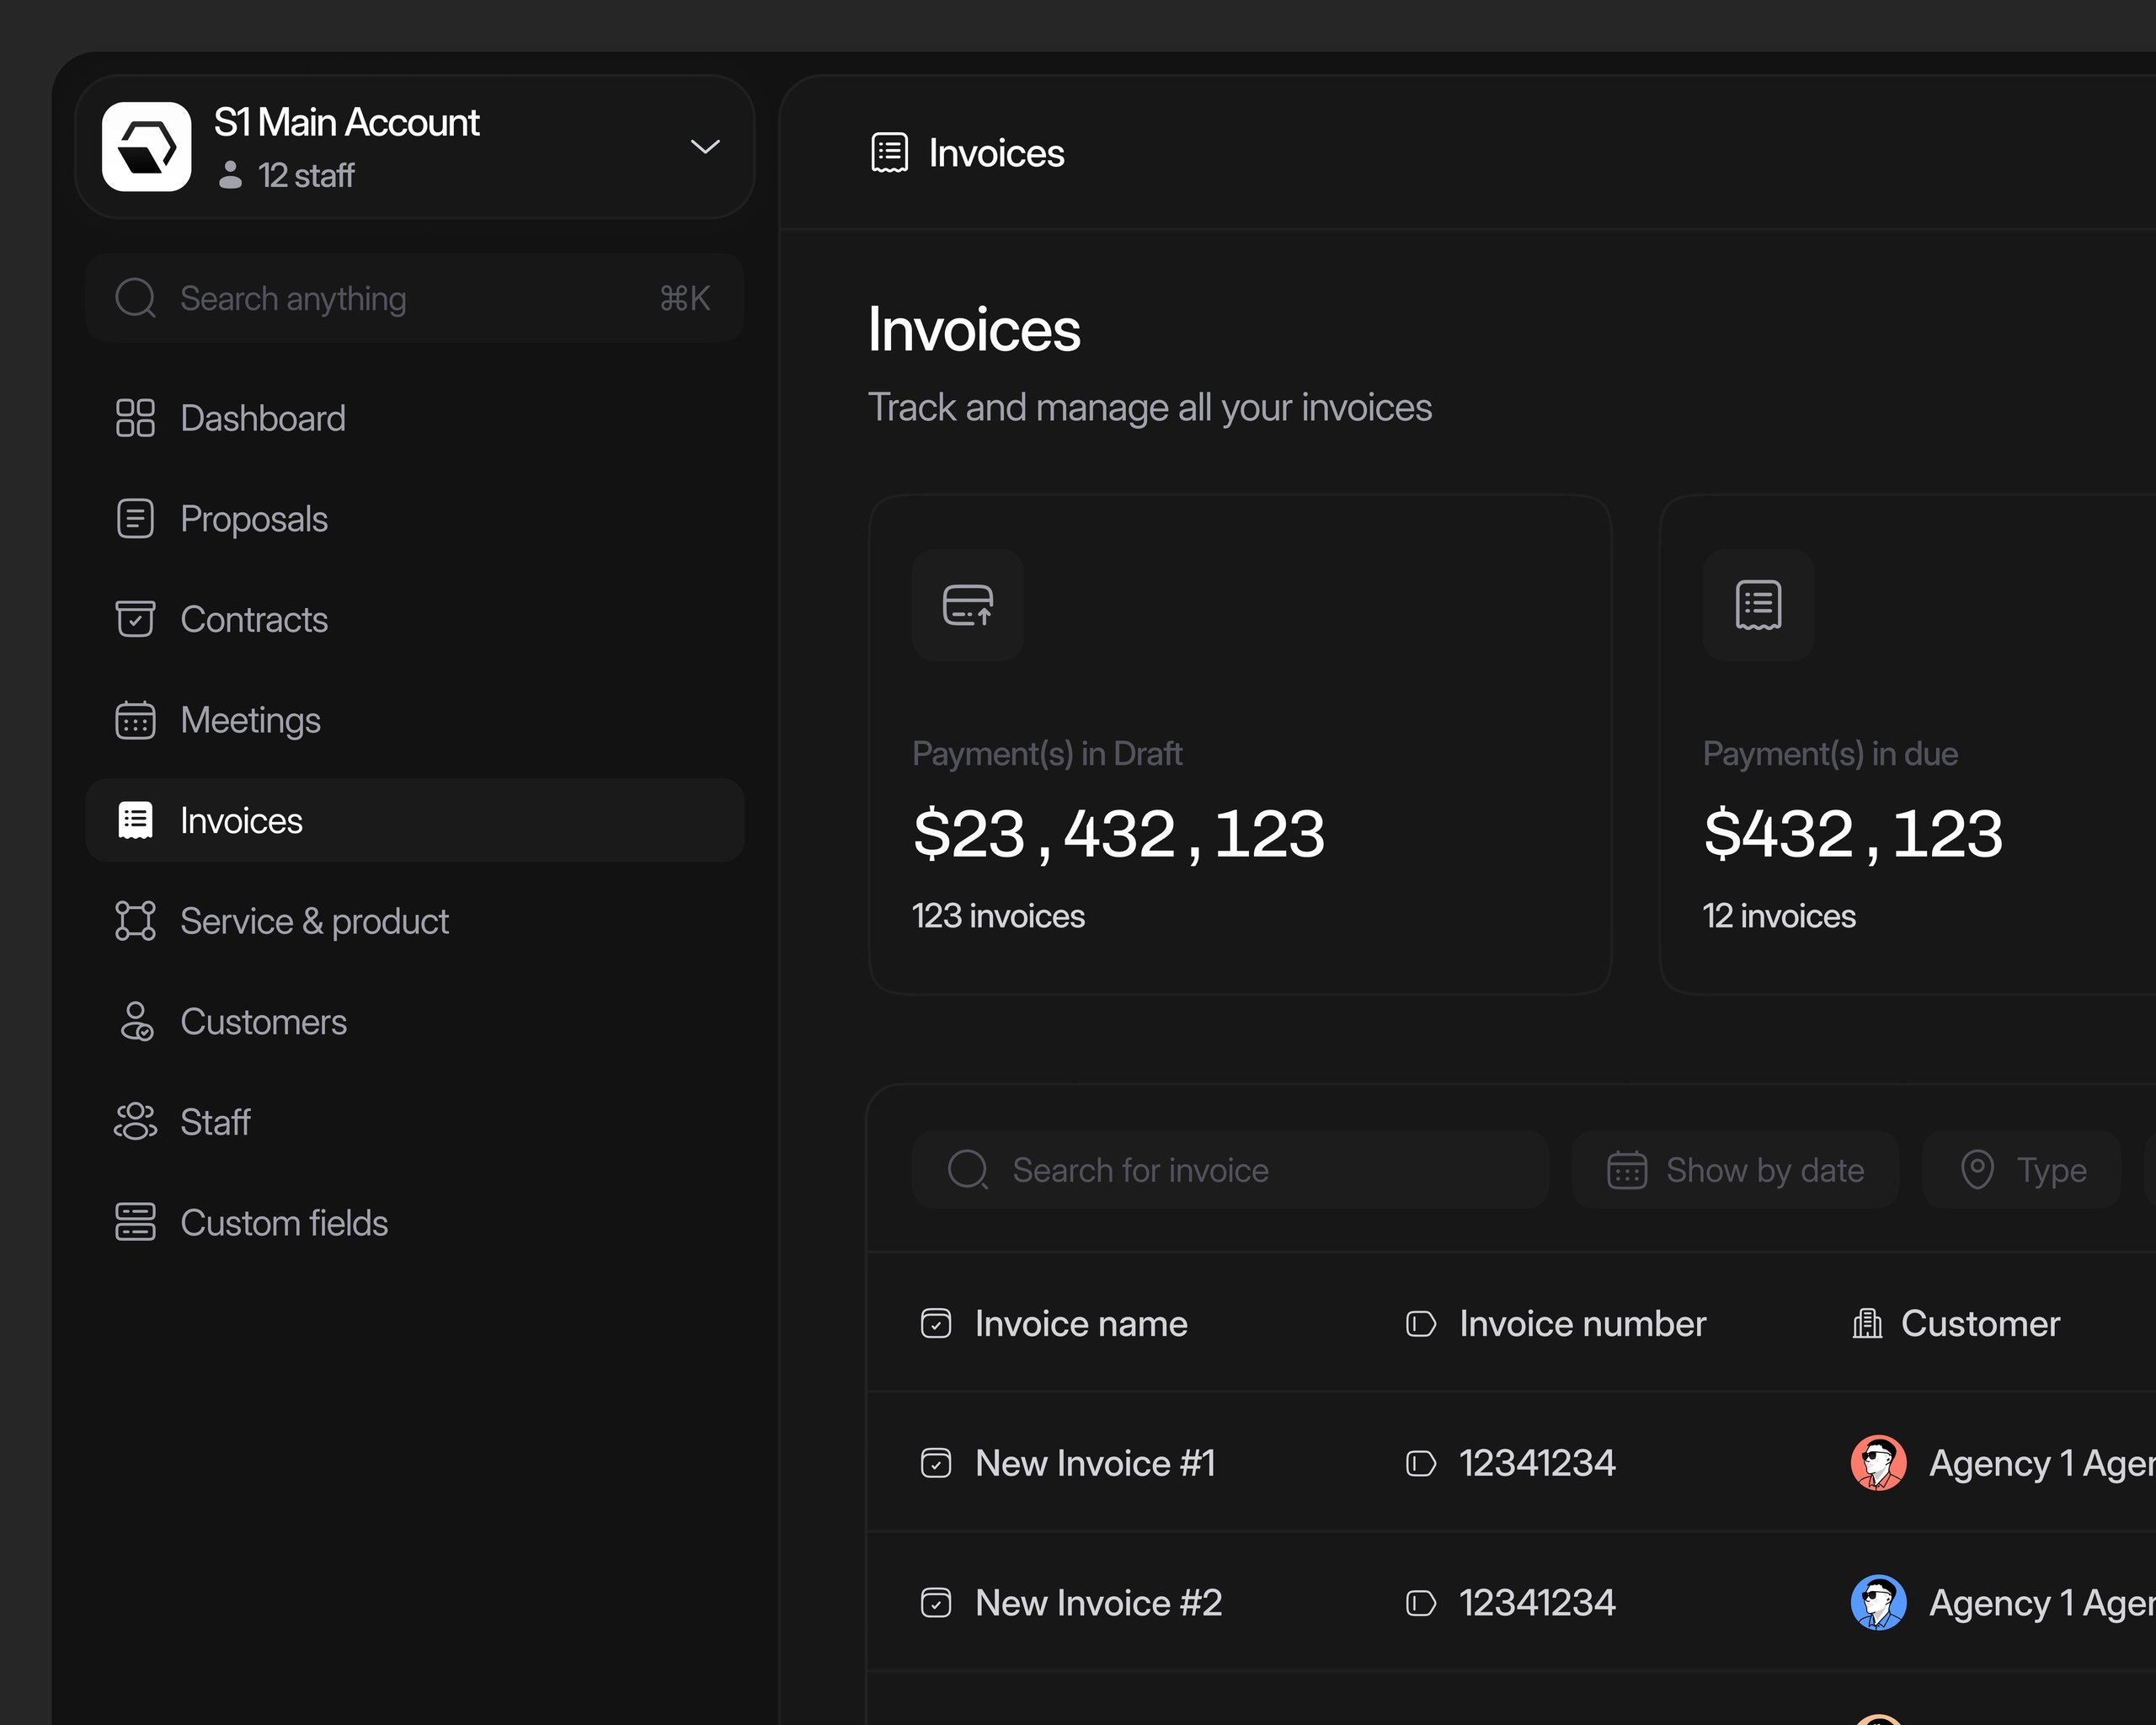Click the Meetings calendar icon
The image size is (2156, 1725).
135,720
